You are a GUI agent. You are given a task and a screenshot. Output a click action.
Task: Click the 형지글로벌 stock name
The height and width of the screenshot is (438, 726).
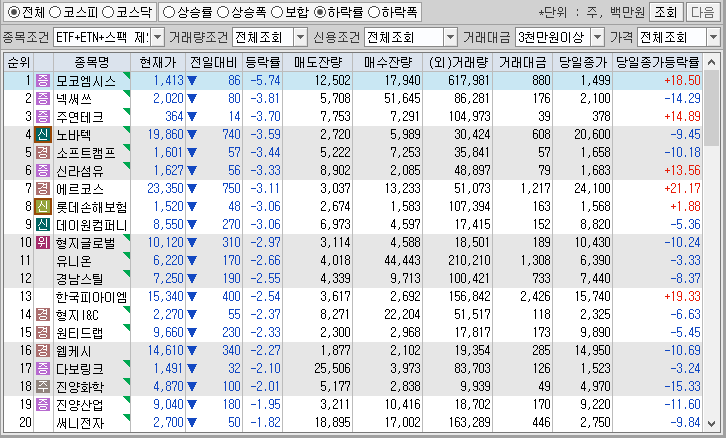pos(86,243)
